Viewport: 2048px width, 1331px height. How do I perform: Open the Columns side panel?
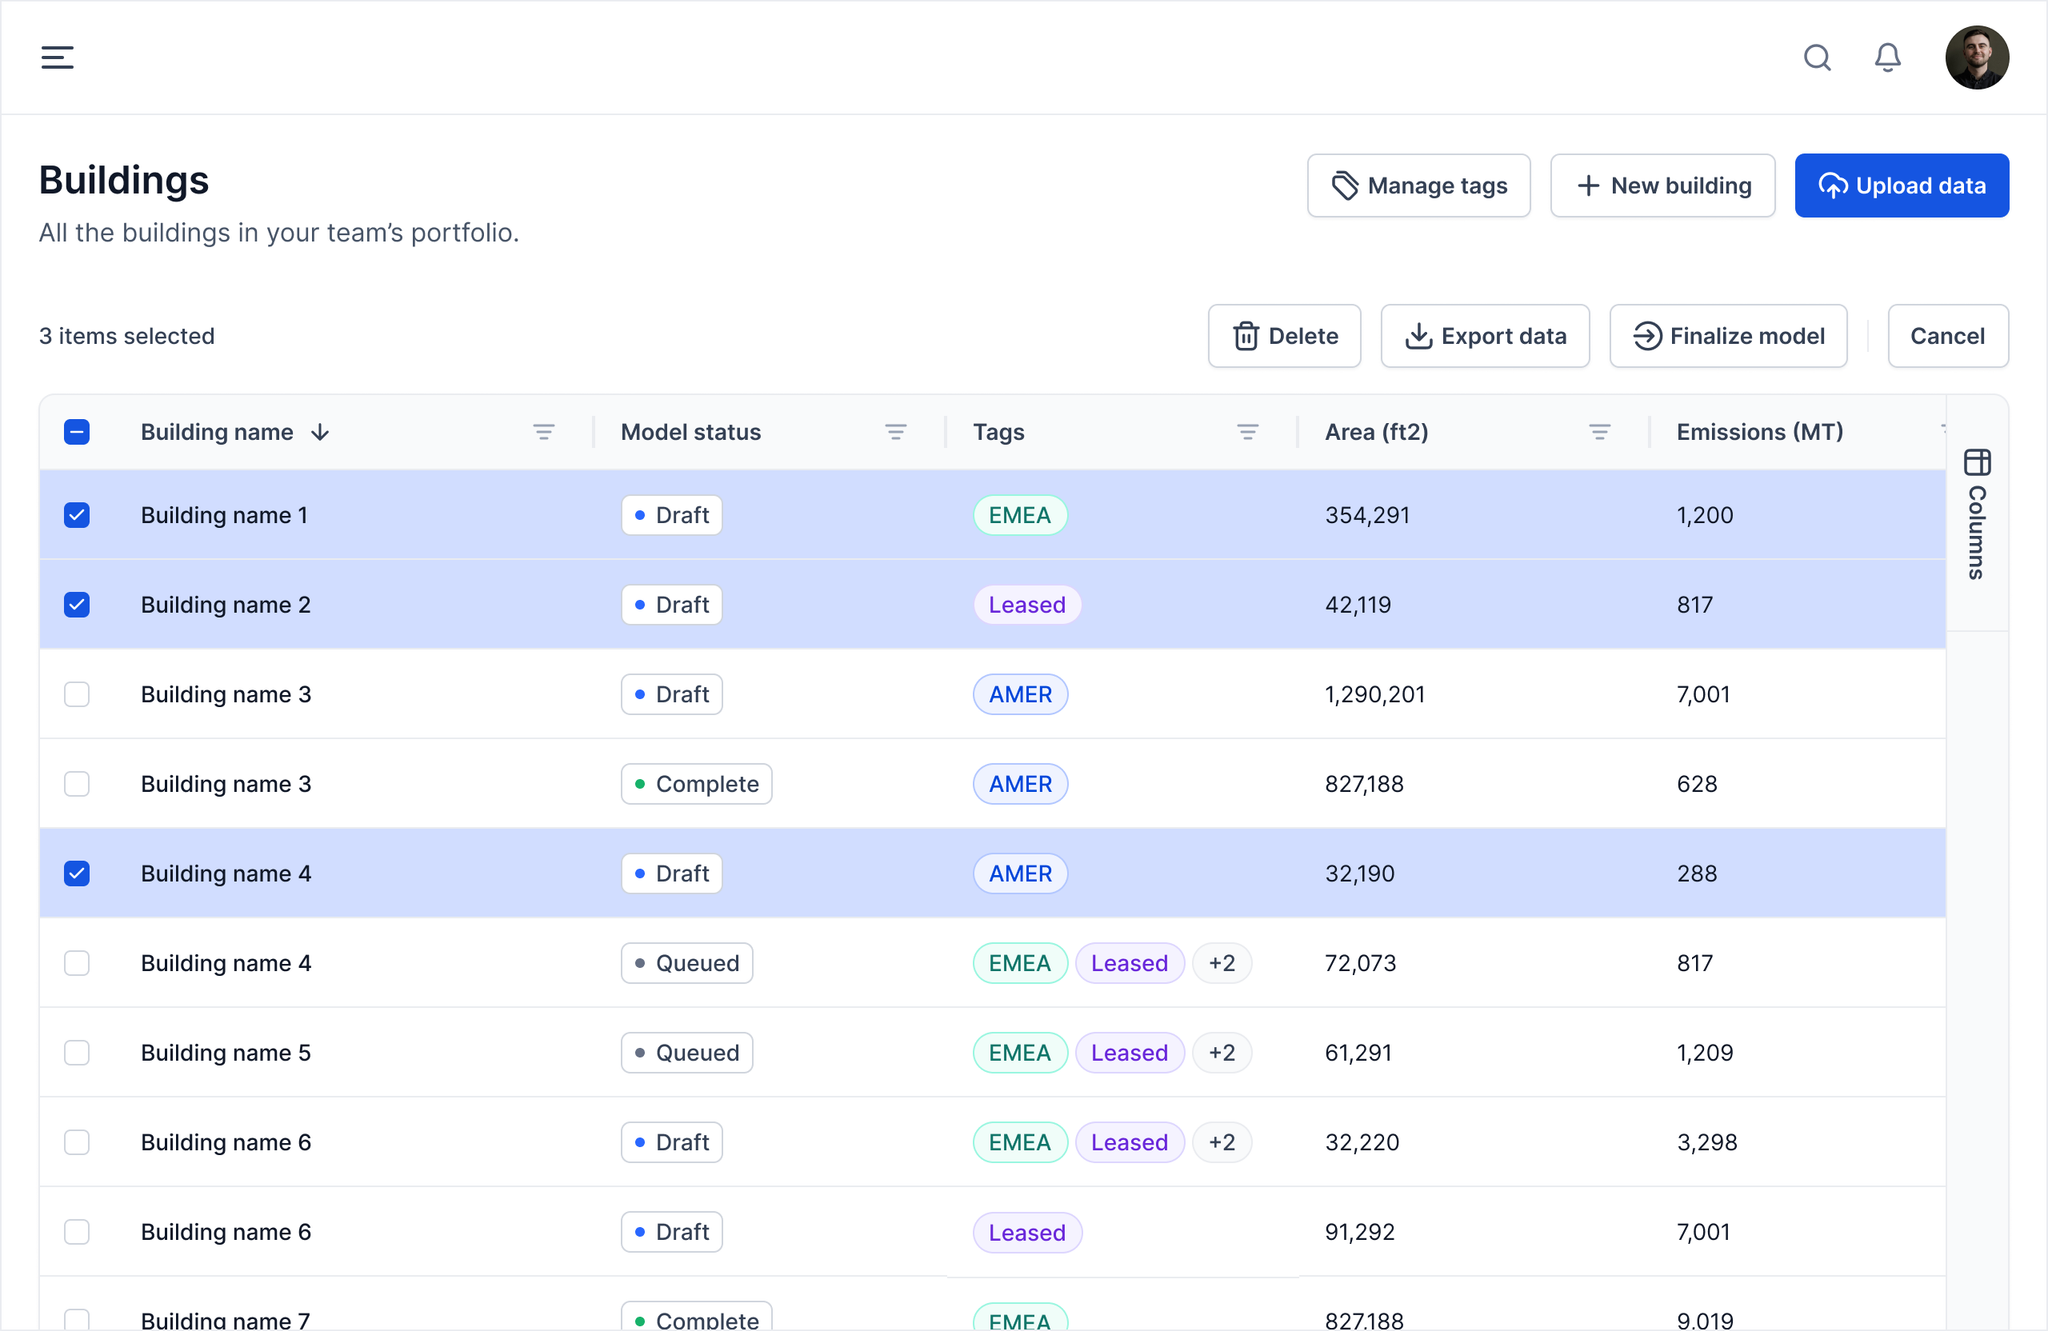1977,514
